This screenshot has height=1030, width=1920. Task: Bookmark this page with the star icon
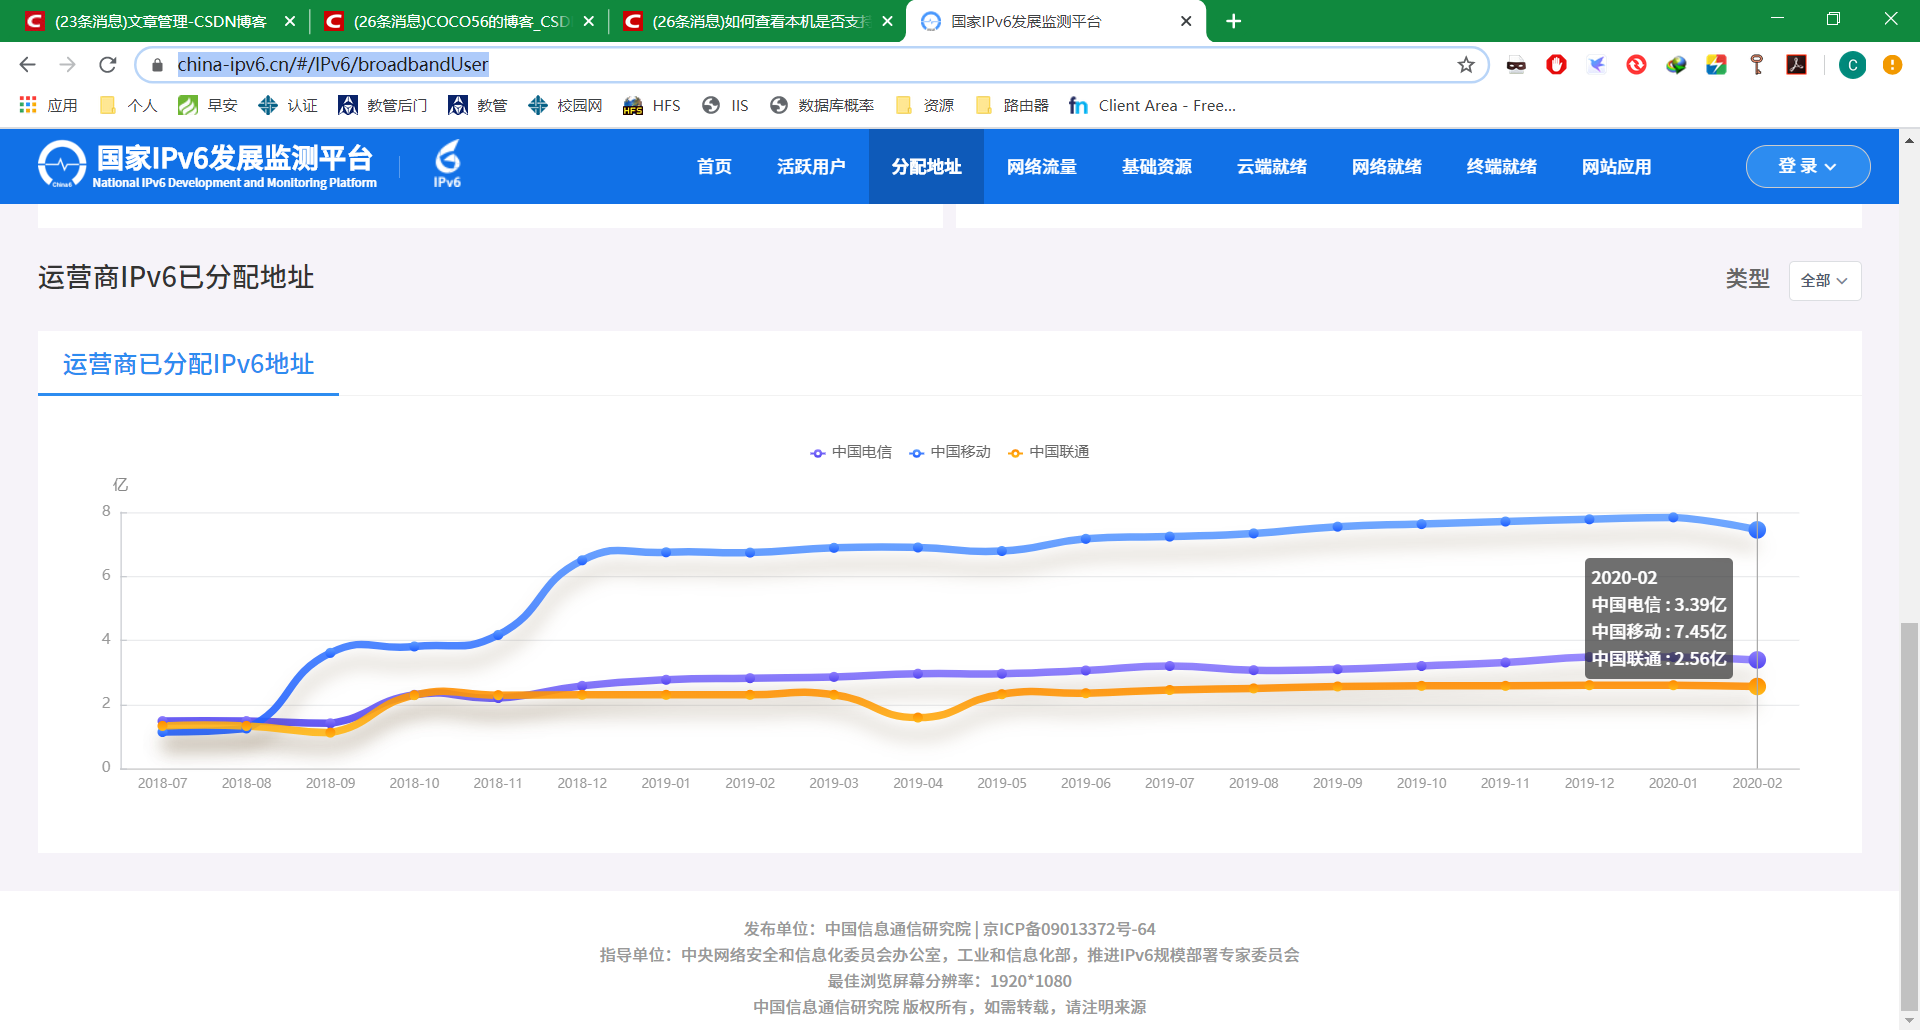(x=1466, y=65)
